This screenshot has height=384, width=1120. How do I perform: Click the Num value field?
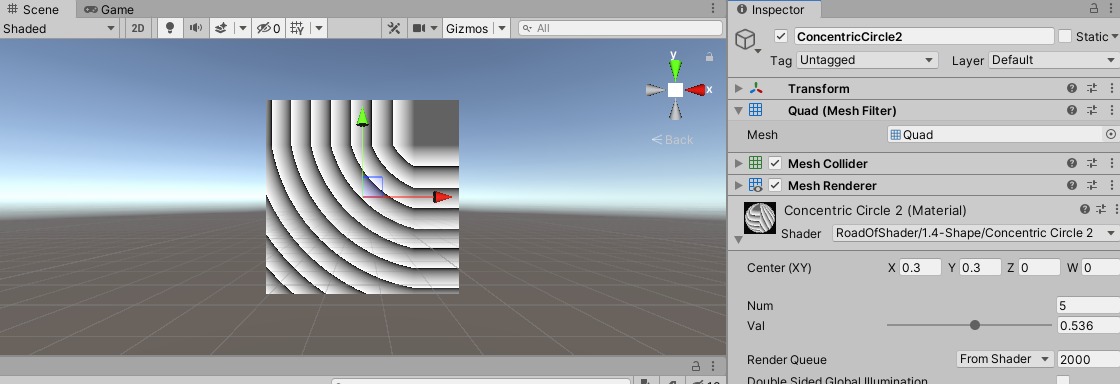(1089, 305)
